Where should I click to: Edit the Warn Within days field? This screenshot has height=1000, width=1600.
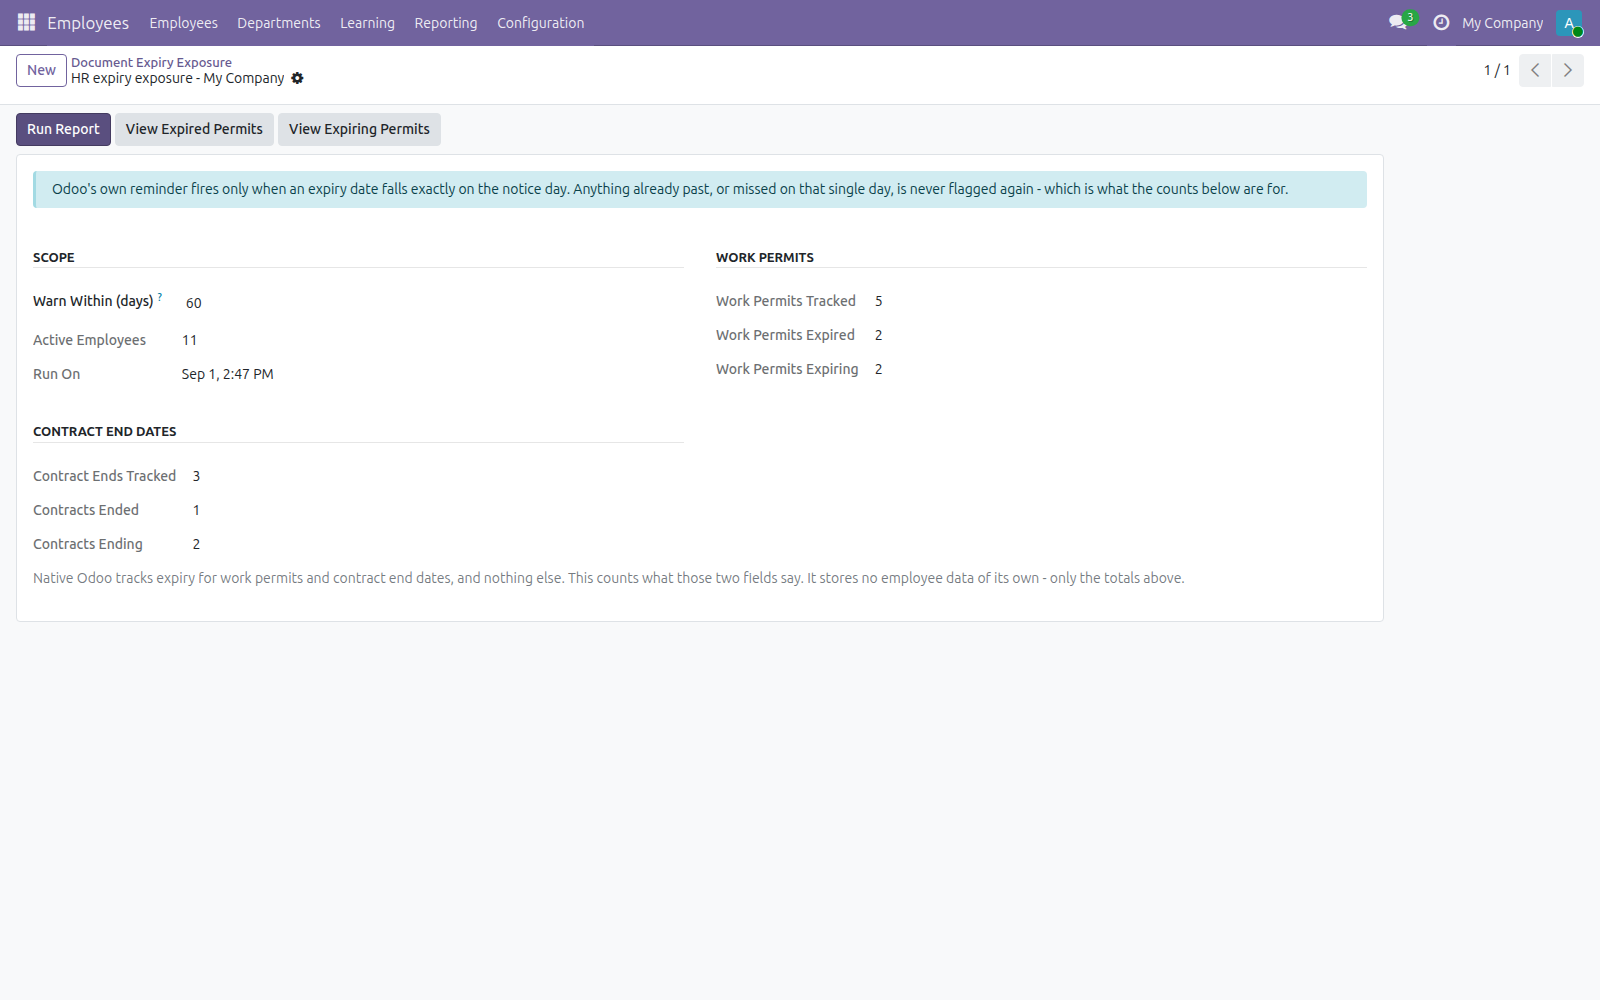[x=430, y=302]
